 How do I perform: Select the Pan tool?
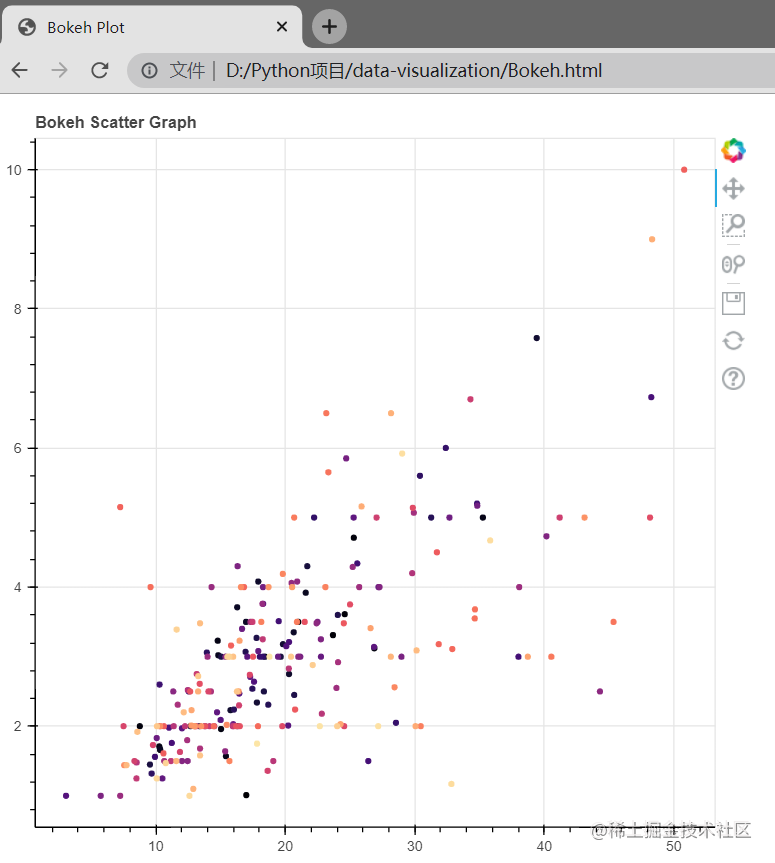(733, 188)
